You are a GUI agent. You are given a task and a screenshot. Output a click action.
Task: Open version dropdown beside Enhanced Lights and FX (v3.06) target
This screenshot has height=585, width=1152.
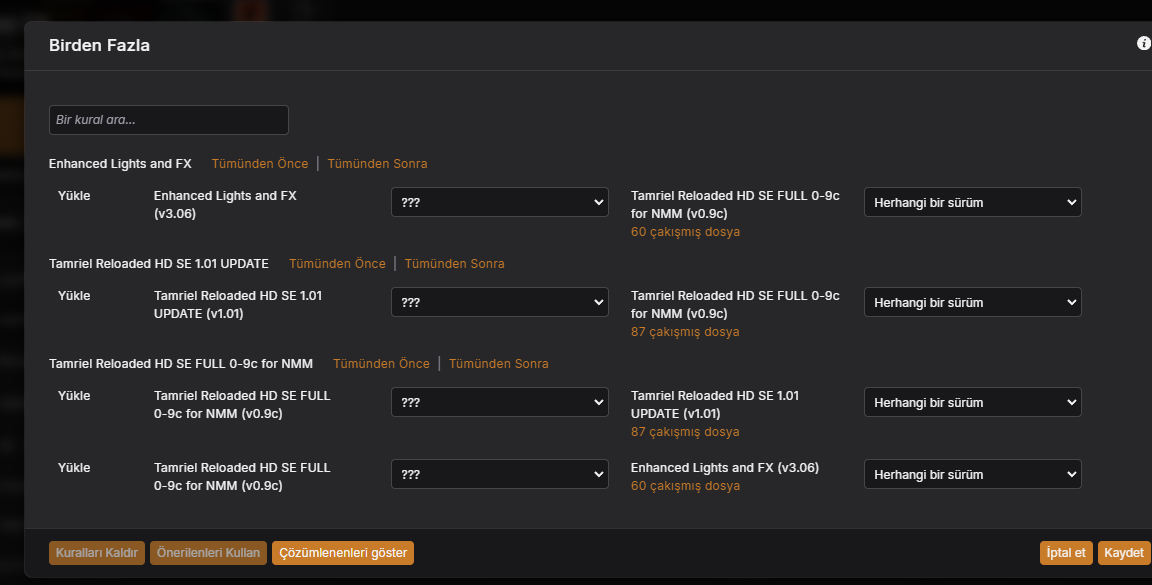[973, 474]
